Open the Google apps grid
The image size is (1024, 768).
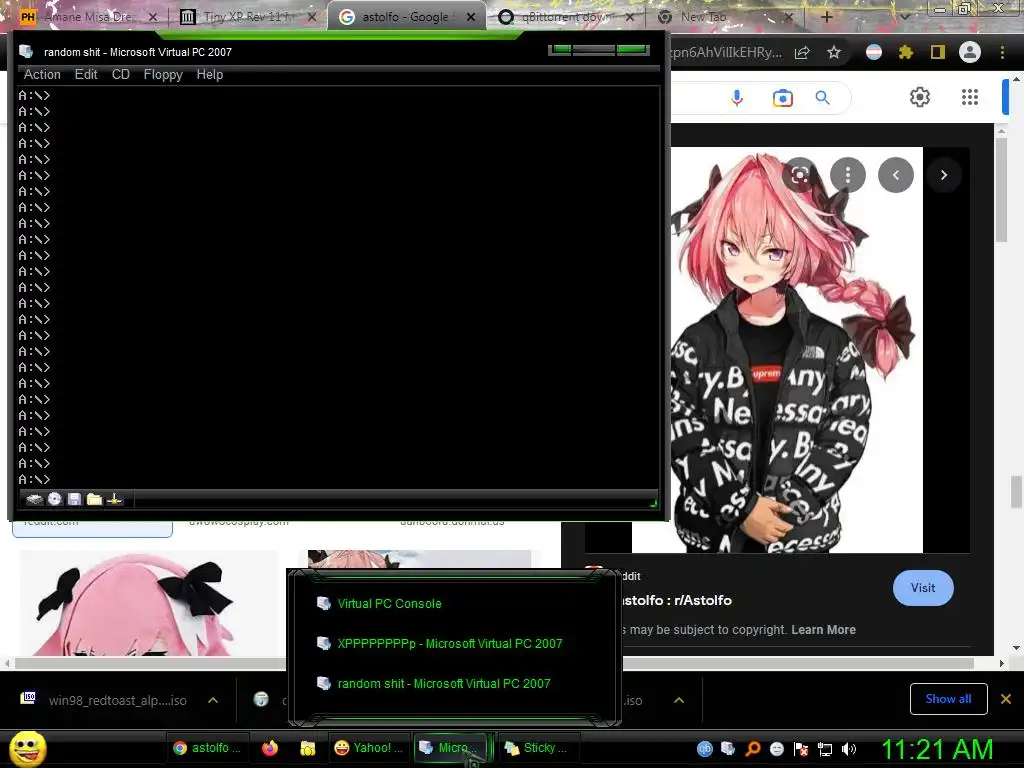point(970,97)
